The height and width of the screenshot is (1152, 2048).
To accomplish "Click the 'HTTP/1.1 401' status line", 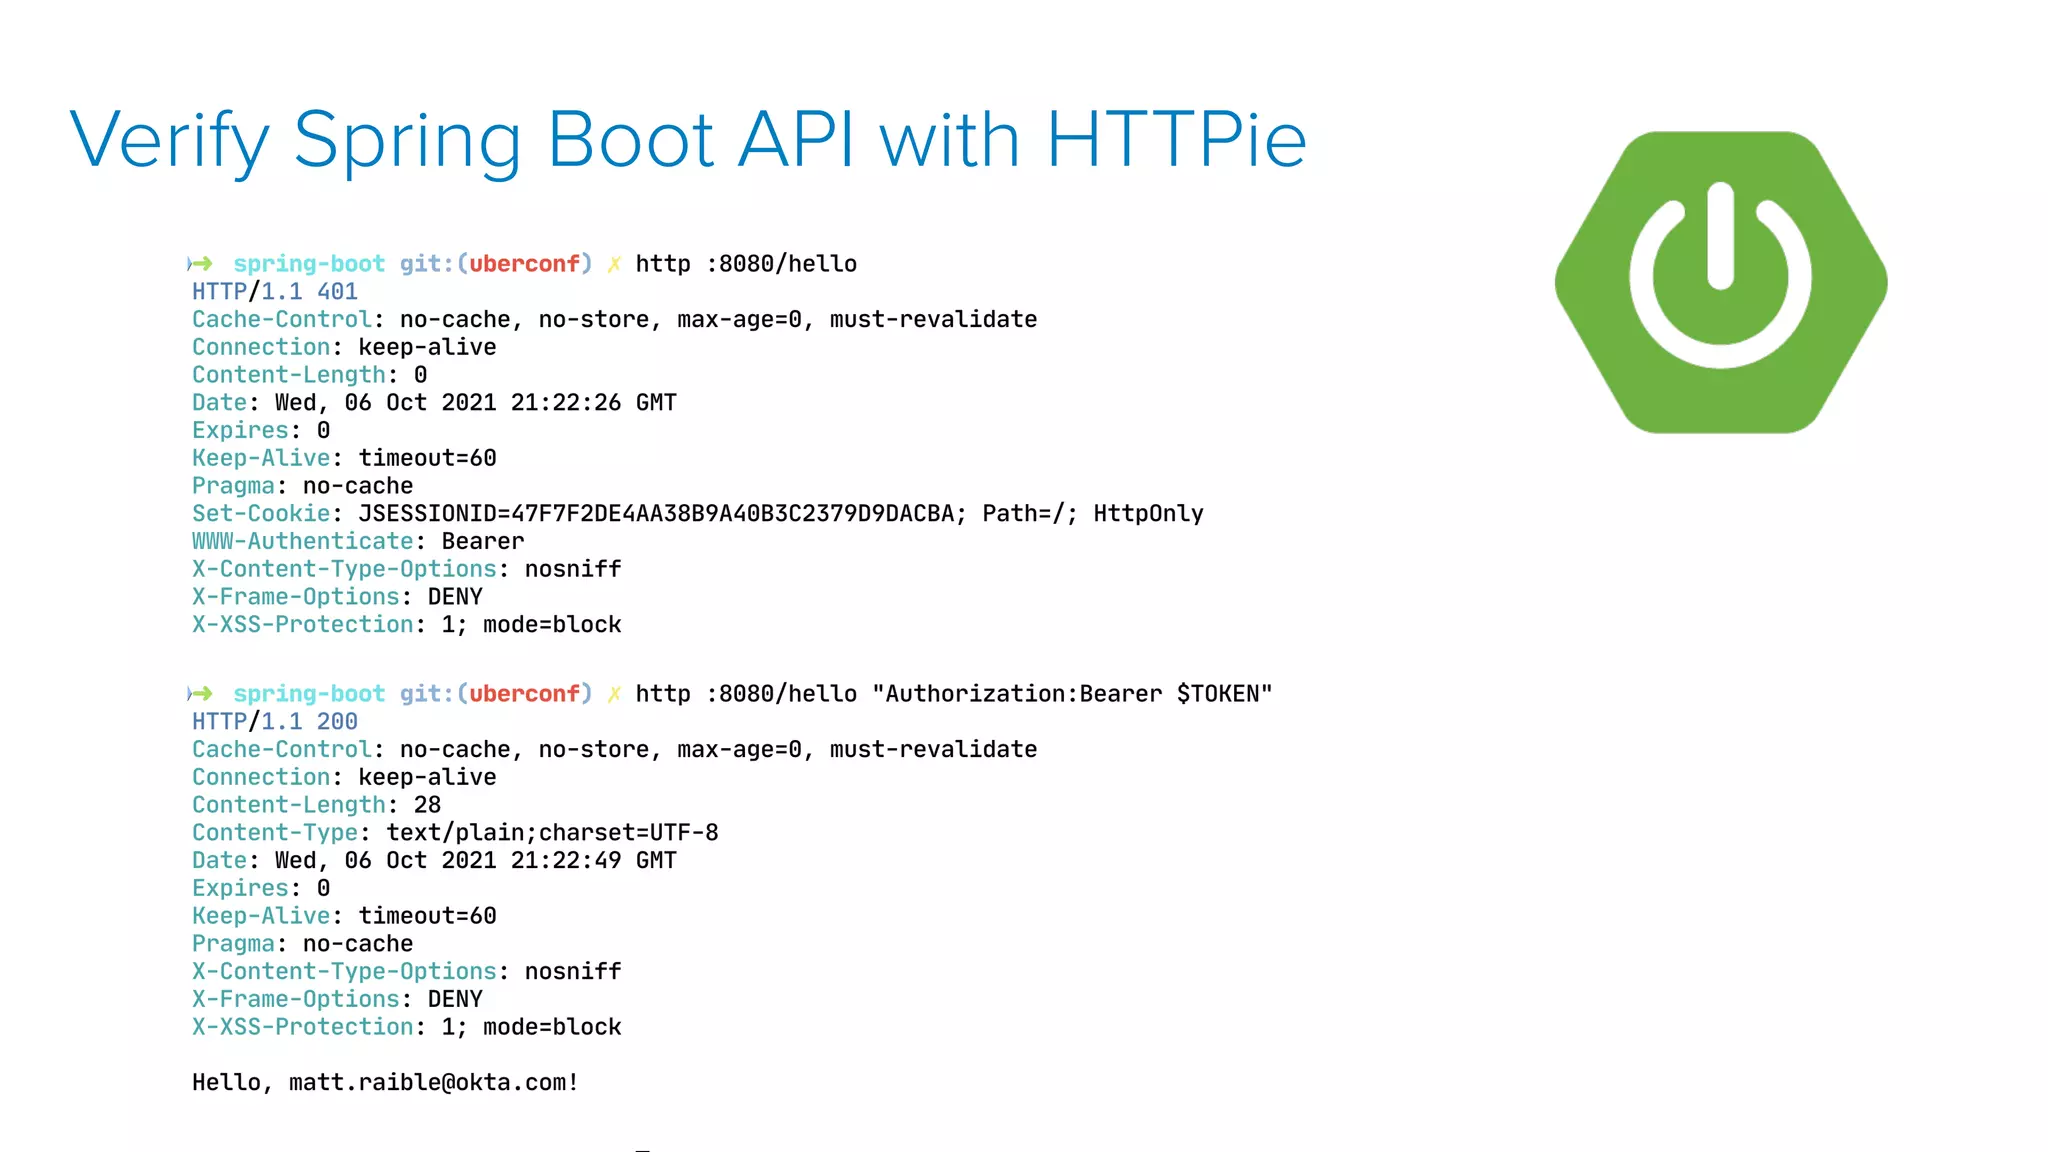I will coord(275,292).
